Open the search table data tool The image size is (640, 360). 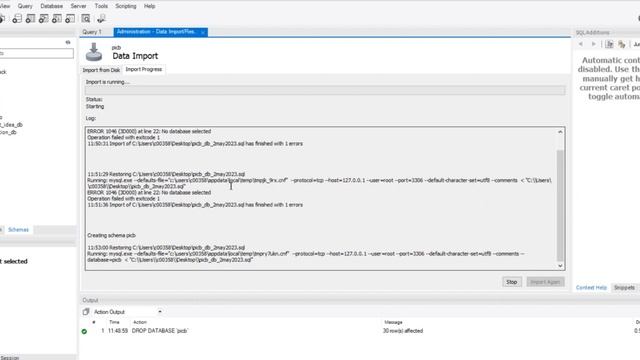[86, 18]
